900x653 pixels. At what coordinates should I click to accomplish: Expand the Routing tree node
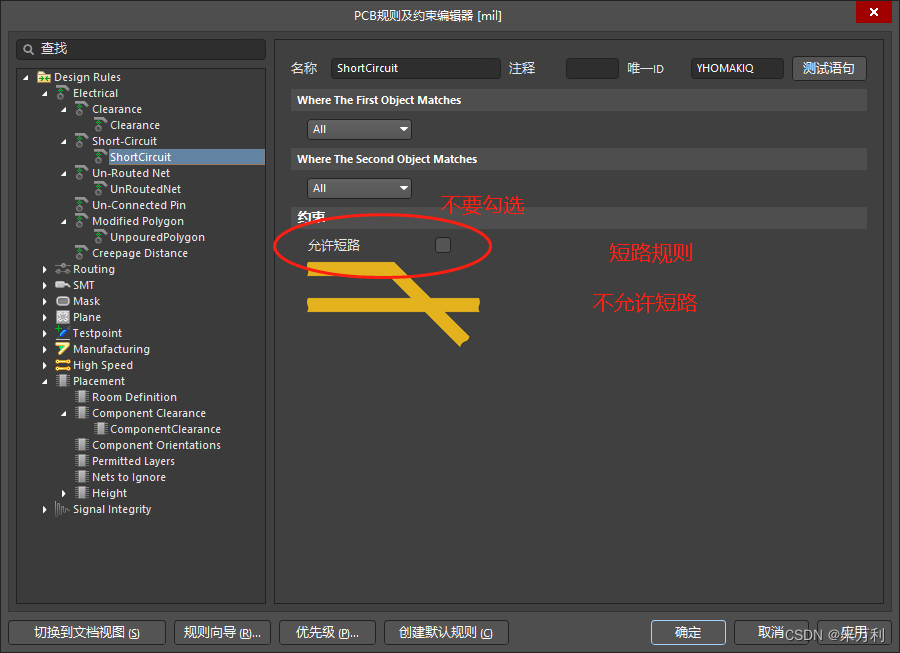pyautogui.click(x=45, y=269)
